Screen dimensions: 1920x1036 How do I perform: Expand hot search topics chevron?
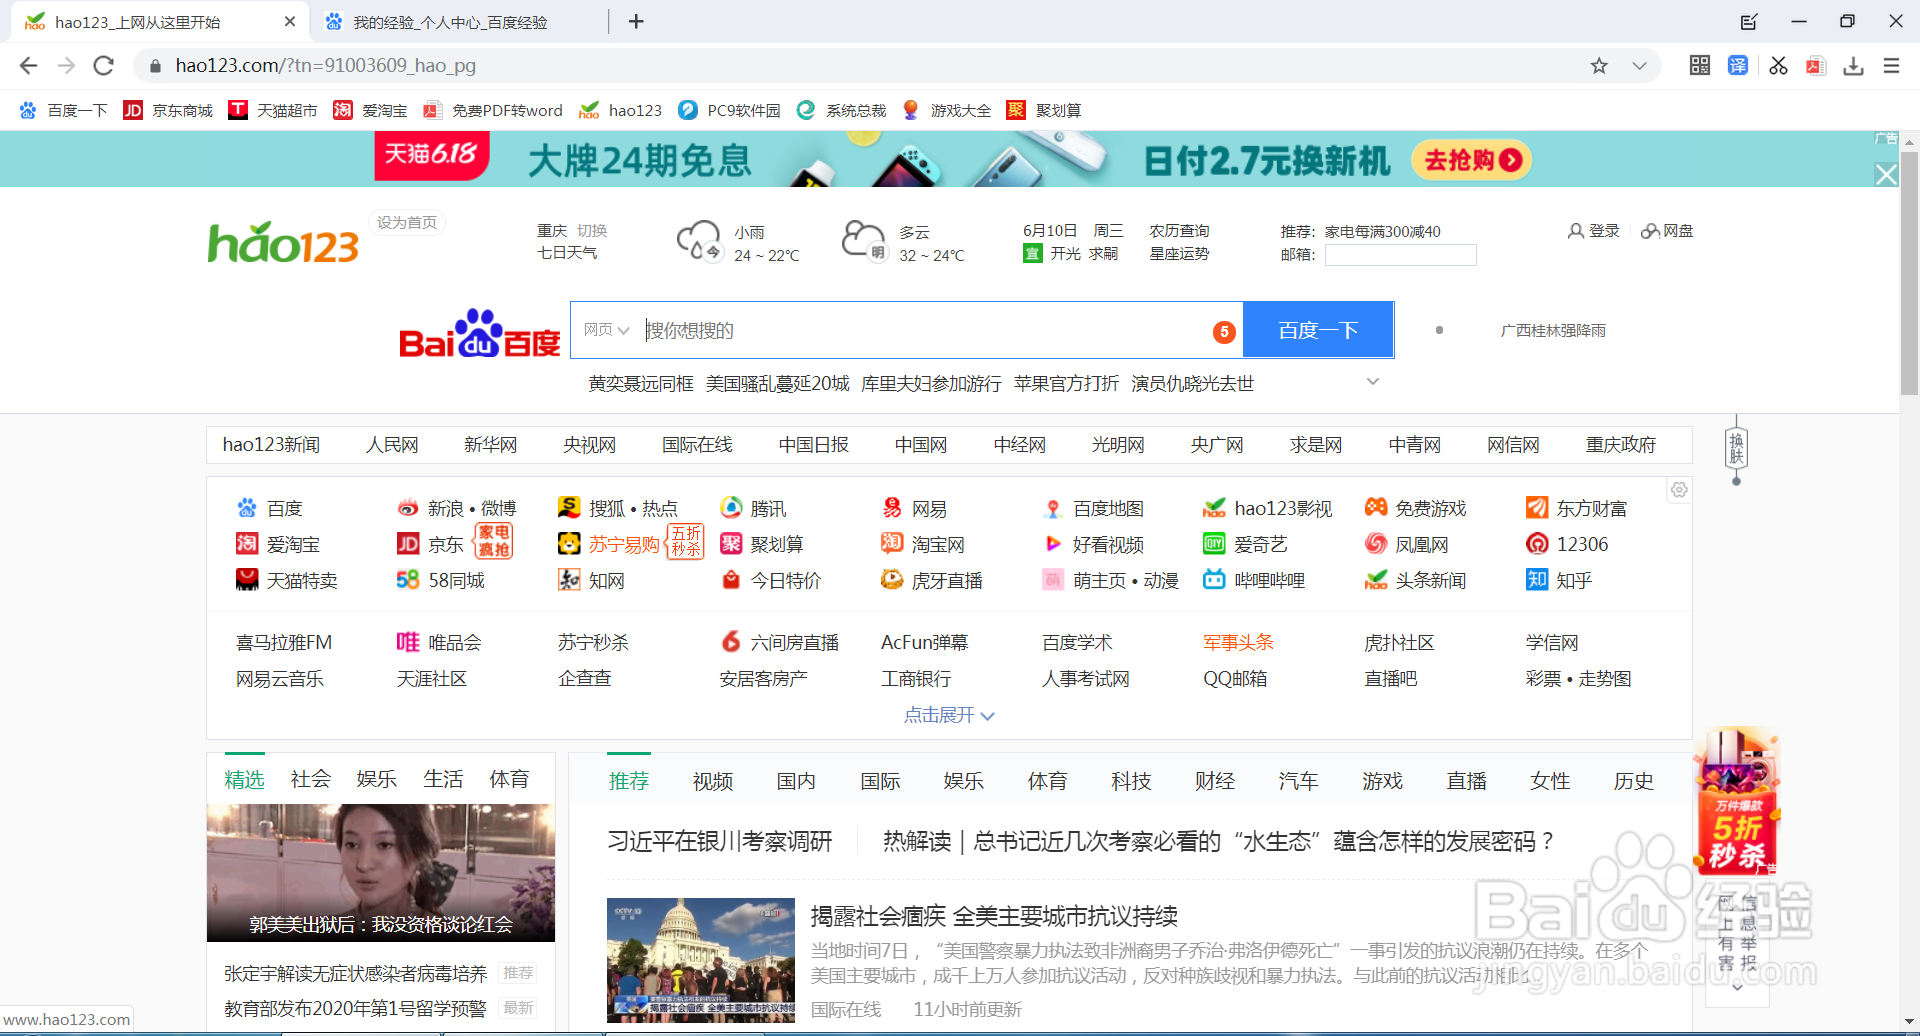pyautogui.click(x=1373, y=382)
